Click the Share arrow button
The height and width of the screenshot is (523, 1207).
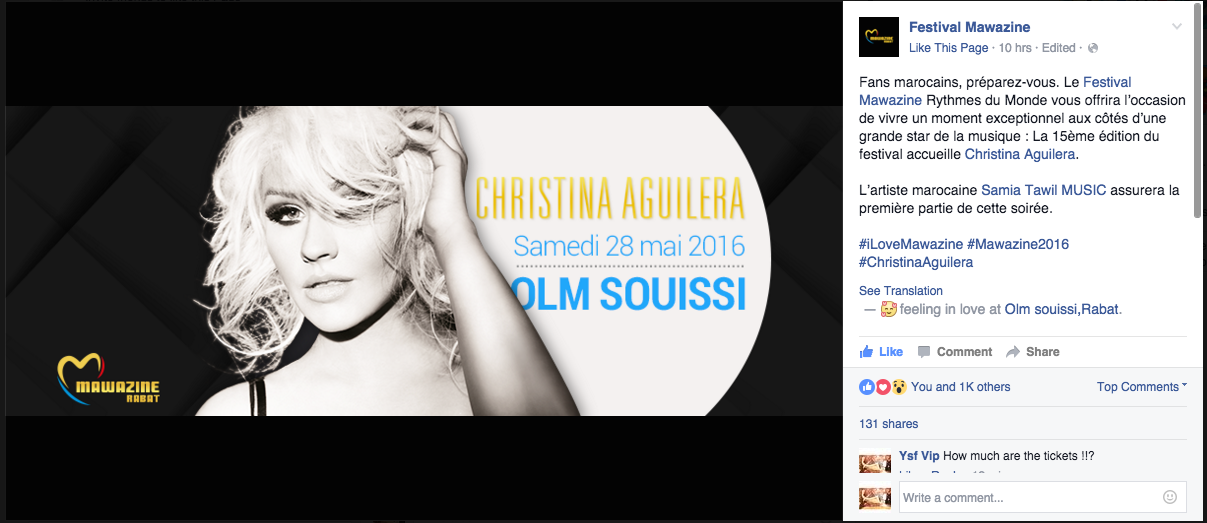click(1033, 352)
